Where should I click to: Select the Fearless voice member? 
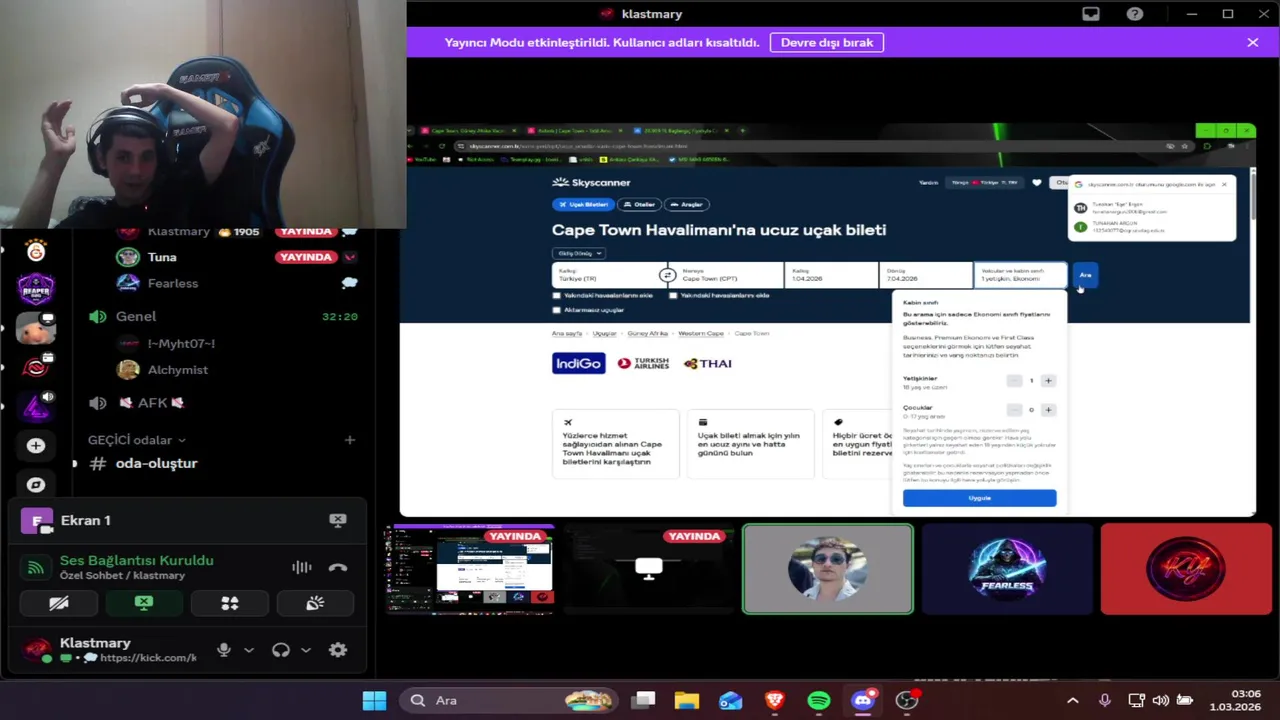[172, 283]
